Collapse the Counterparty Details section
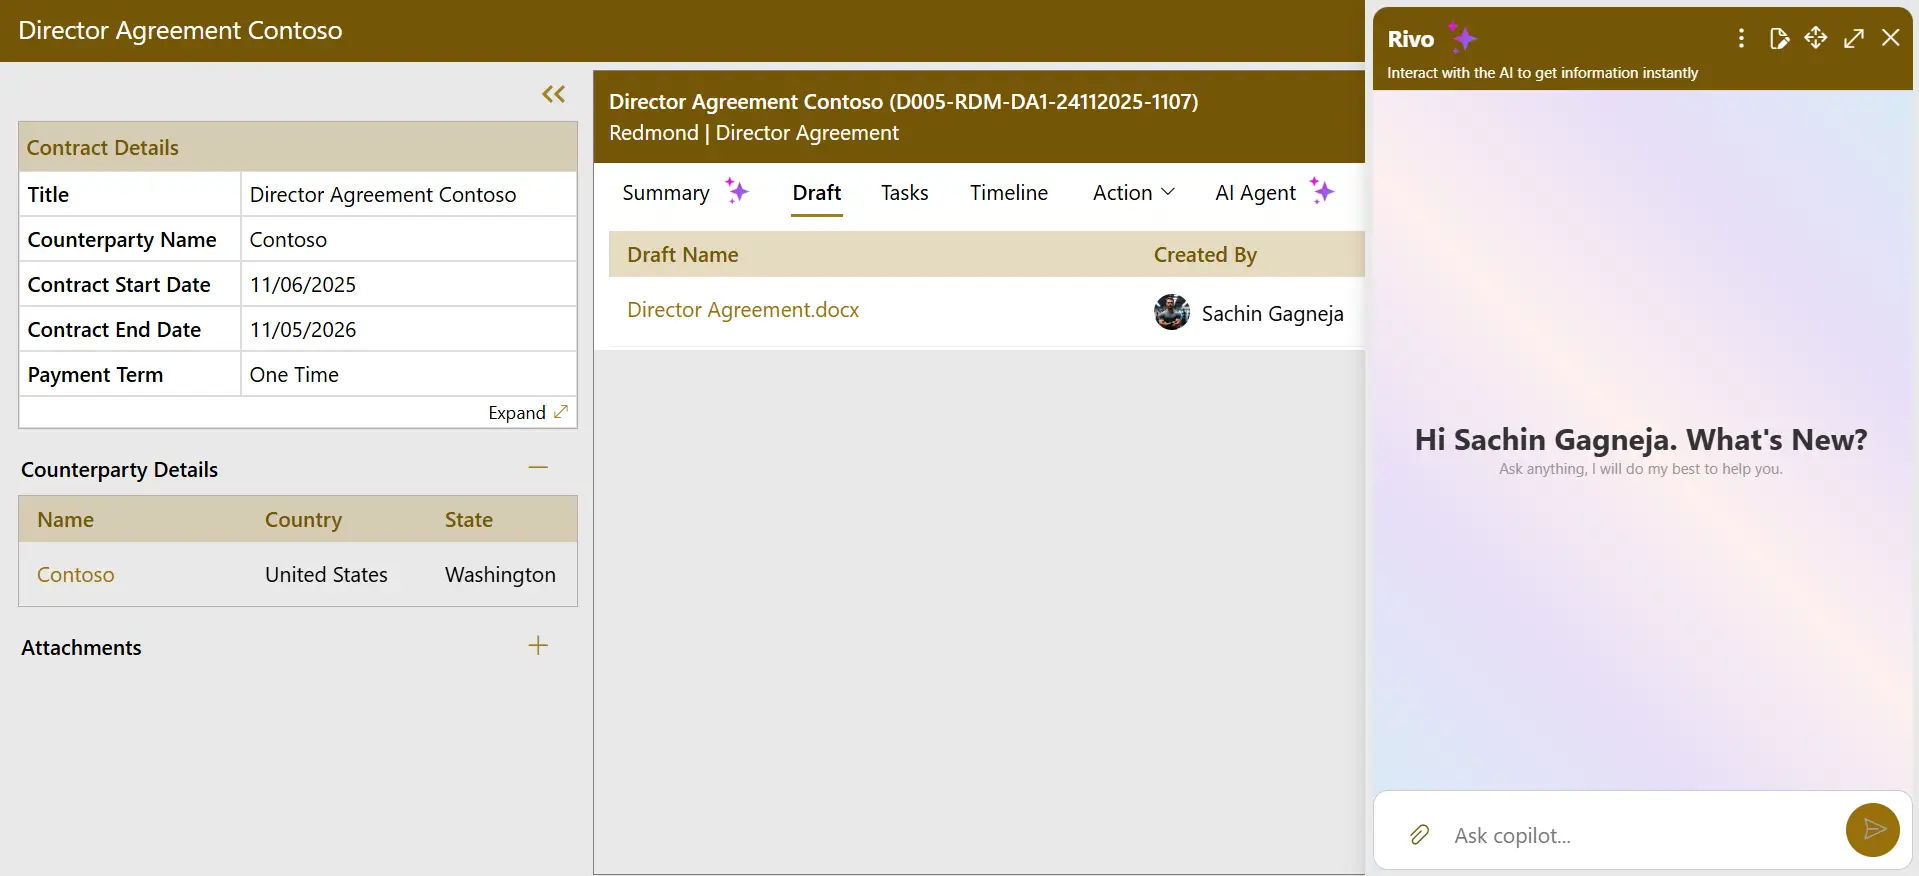This screenshot has height=876, width=1919. pos(538,468)
